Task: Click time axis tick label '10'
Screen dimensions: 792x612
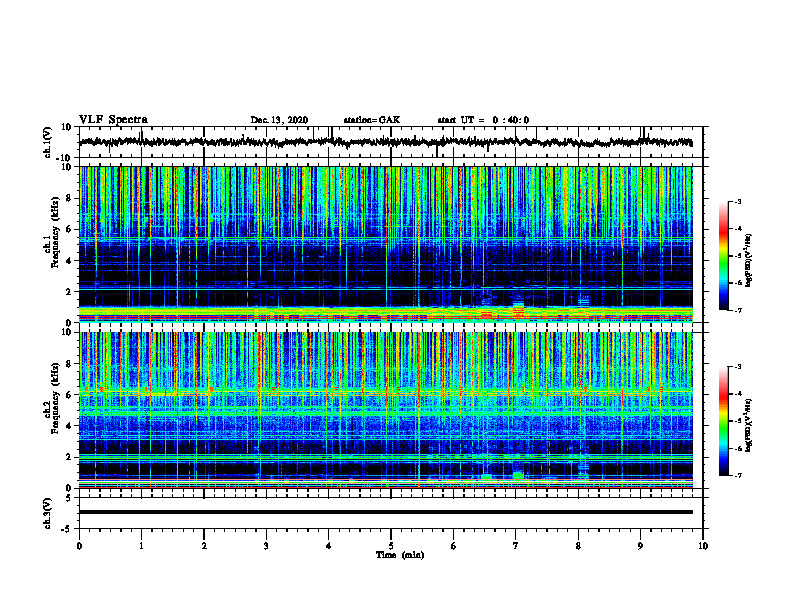Action: tap(703, 546)
